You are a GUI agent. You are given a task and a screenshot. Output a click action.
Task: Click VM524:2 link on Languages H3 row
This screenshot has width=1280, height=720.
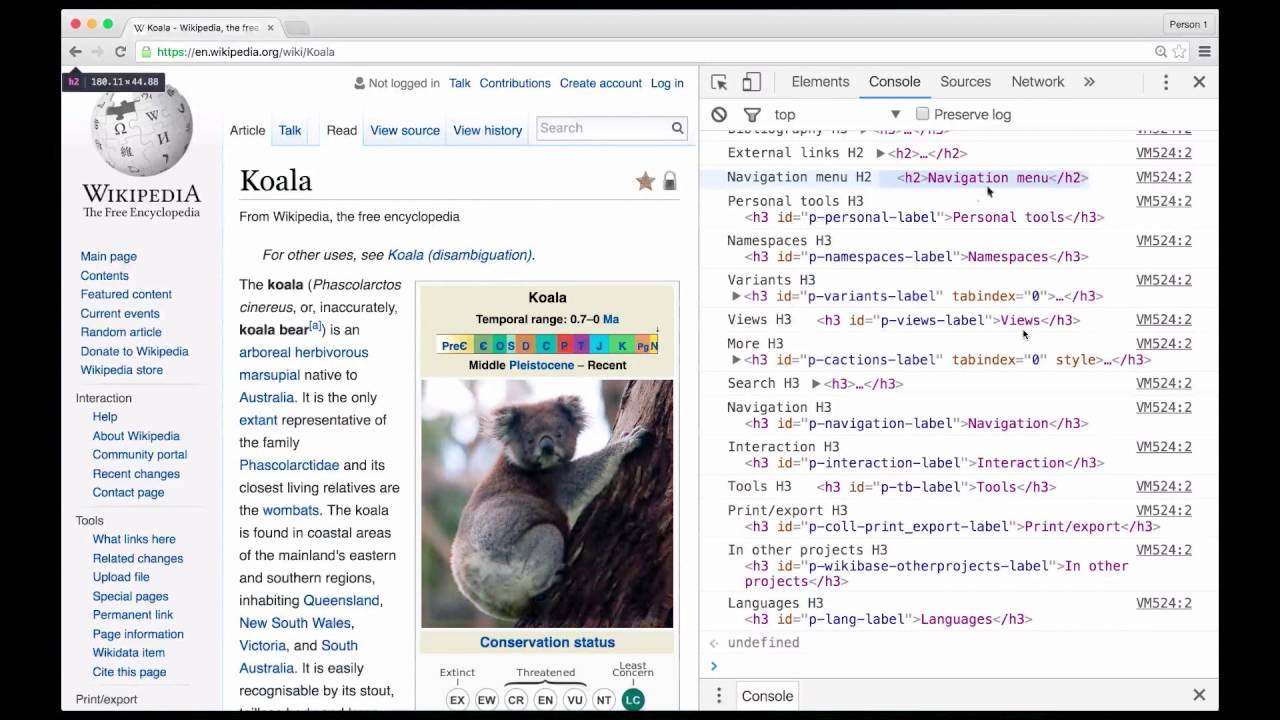[x=1164, y=603]
